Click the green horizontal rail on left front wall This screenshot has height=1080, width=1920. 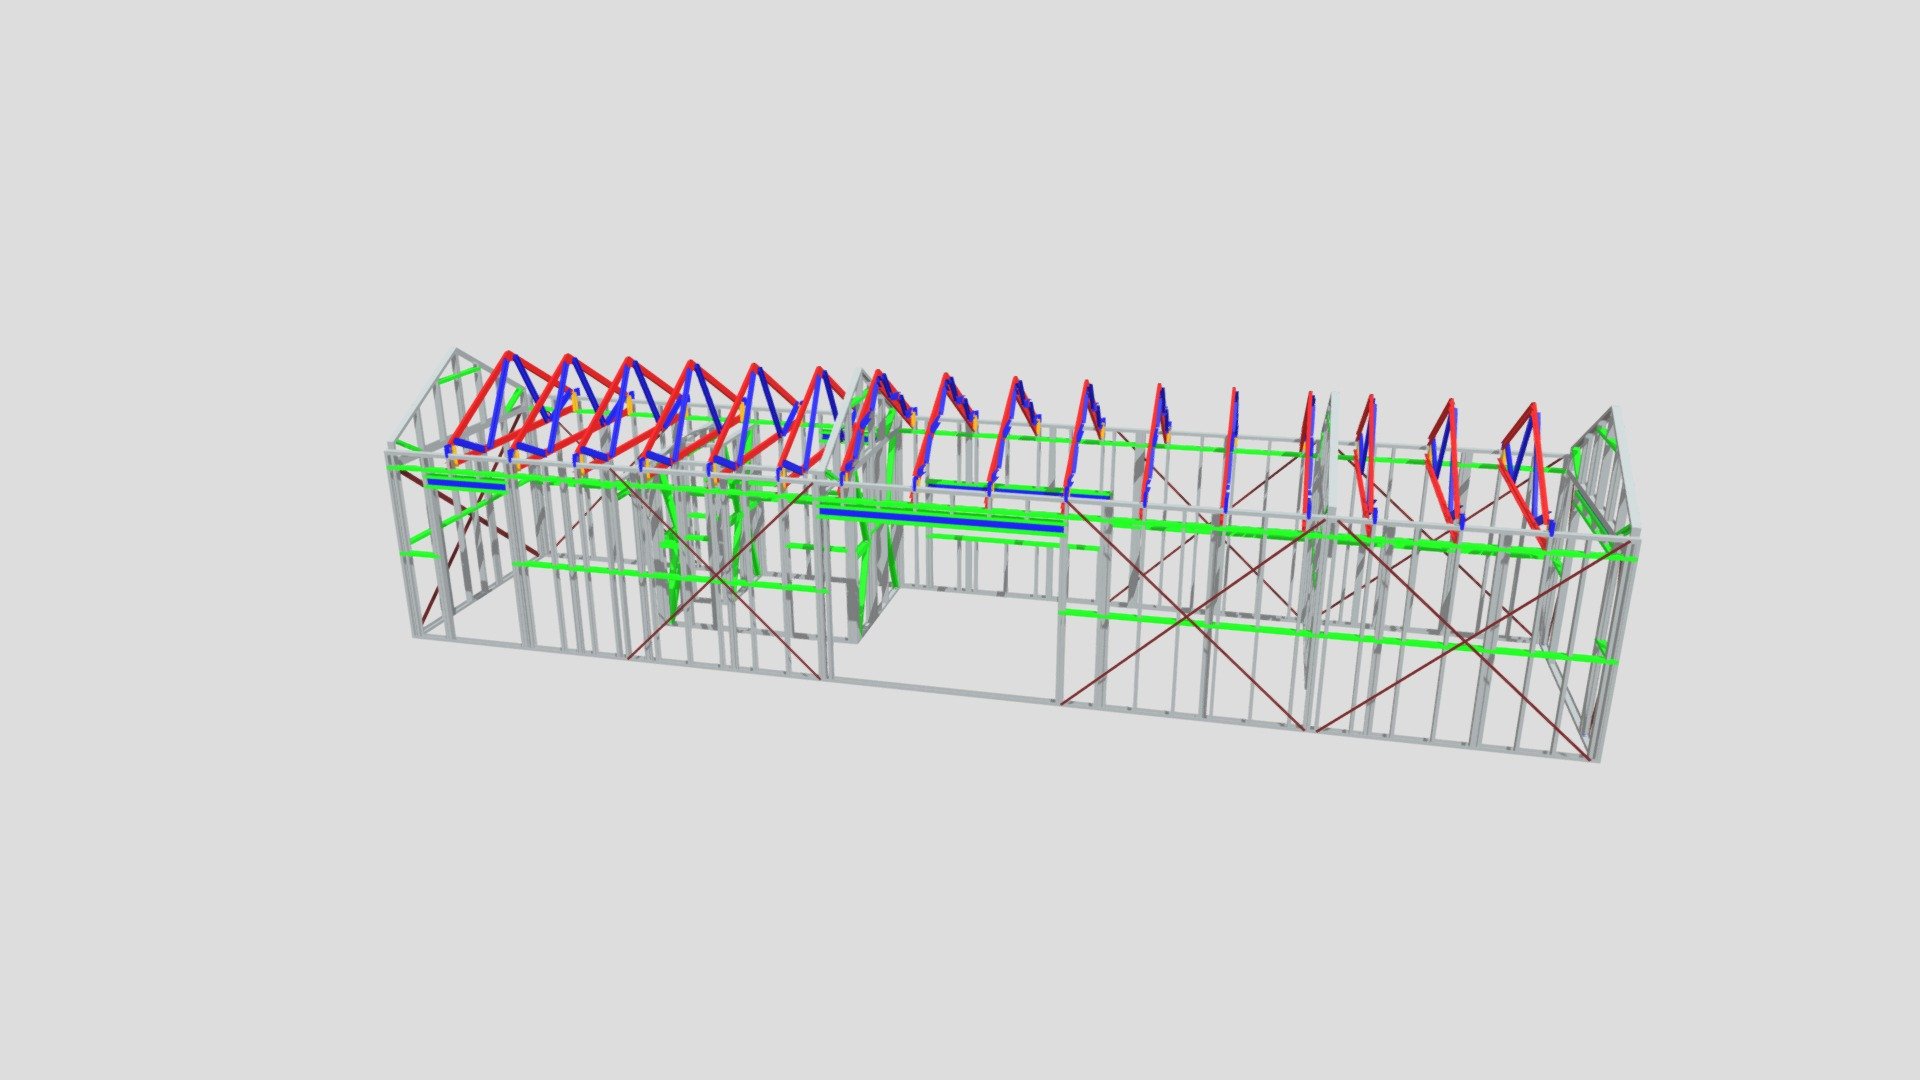coord(670,577)
